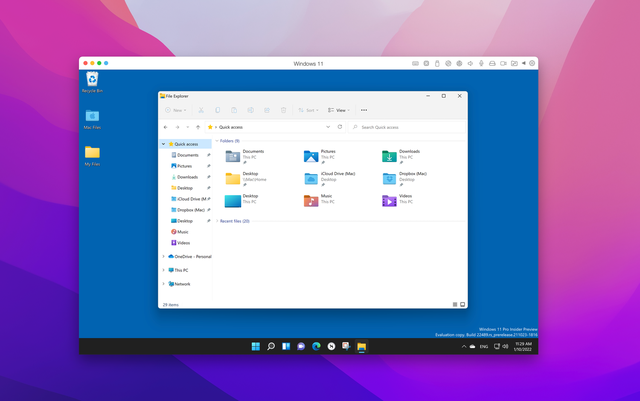
Task: Select Music in the navigation pane
Action: [x=182, y=232]
